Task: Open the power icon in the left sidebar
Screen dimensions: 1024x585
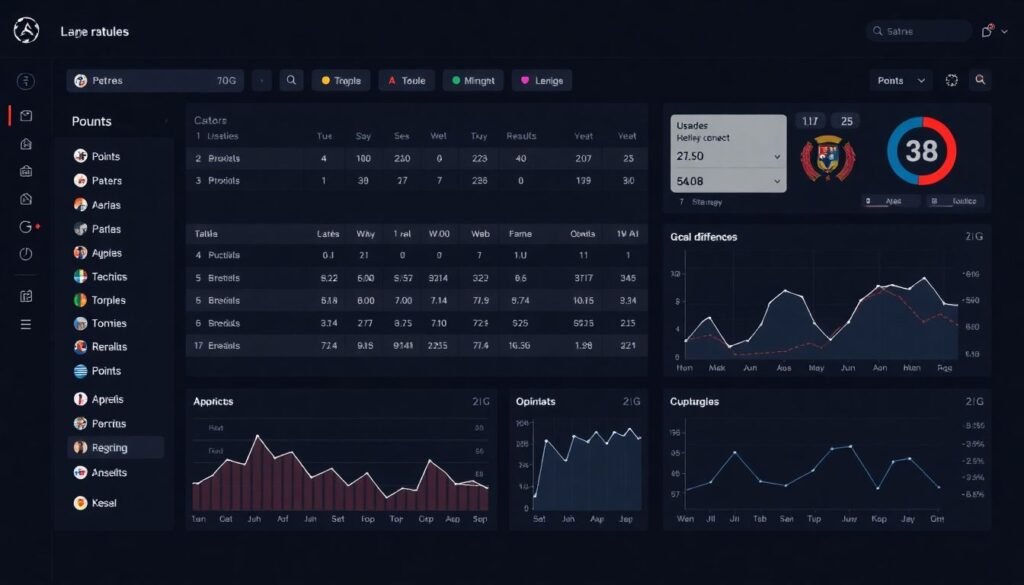Action: point(26,254)
